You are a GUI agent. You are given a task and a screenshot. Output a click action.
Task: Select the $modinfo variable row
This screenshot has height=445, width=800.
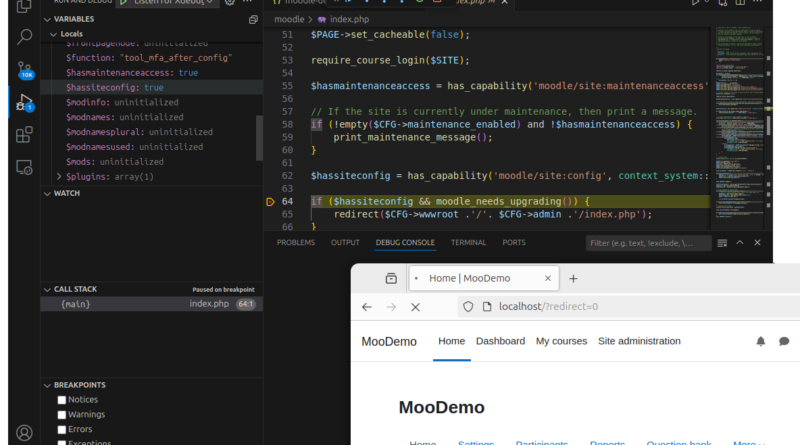[x=152, y=102]
